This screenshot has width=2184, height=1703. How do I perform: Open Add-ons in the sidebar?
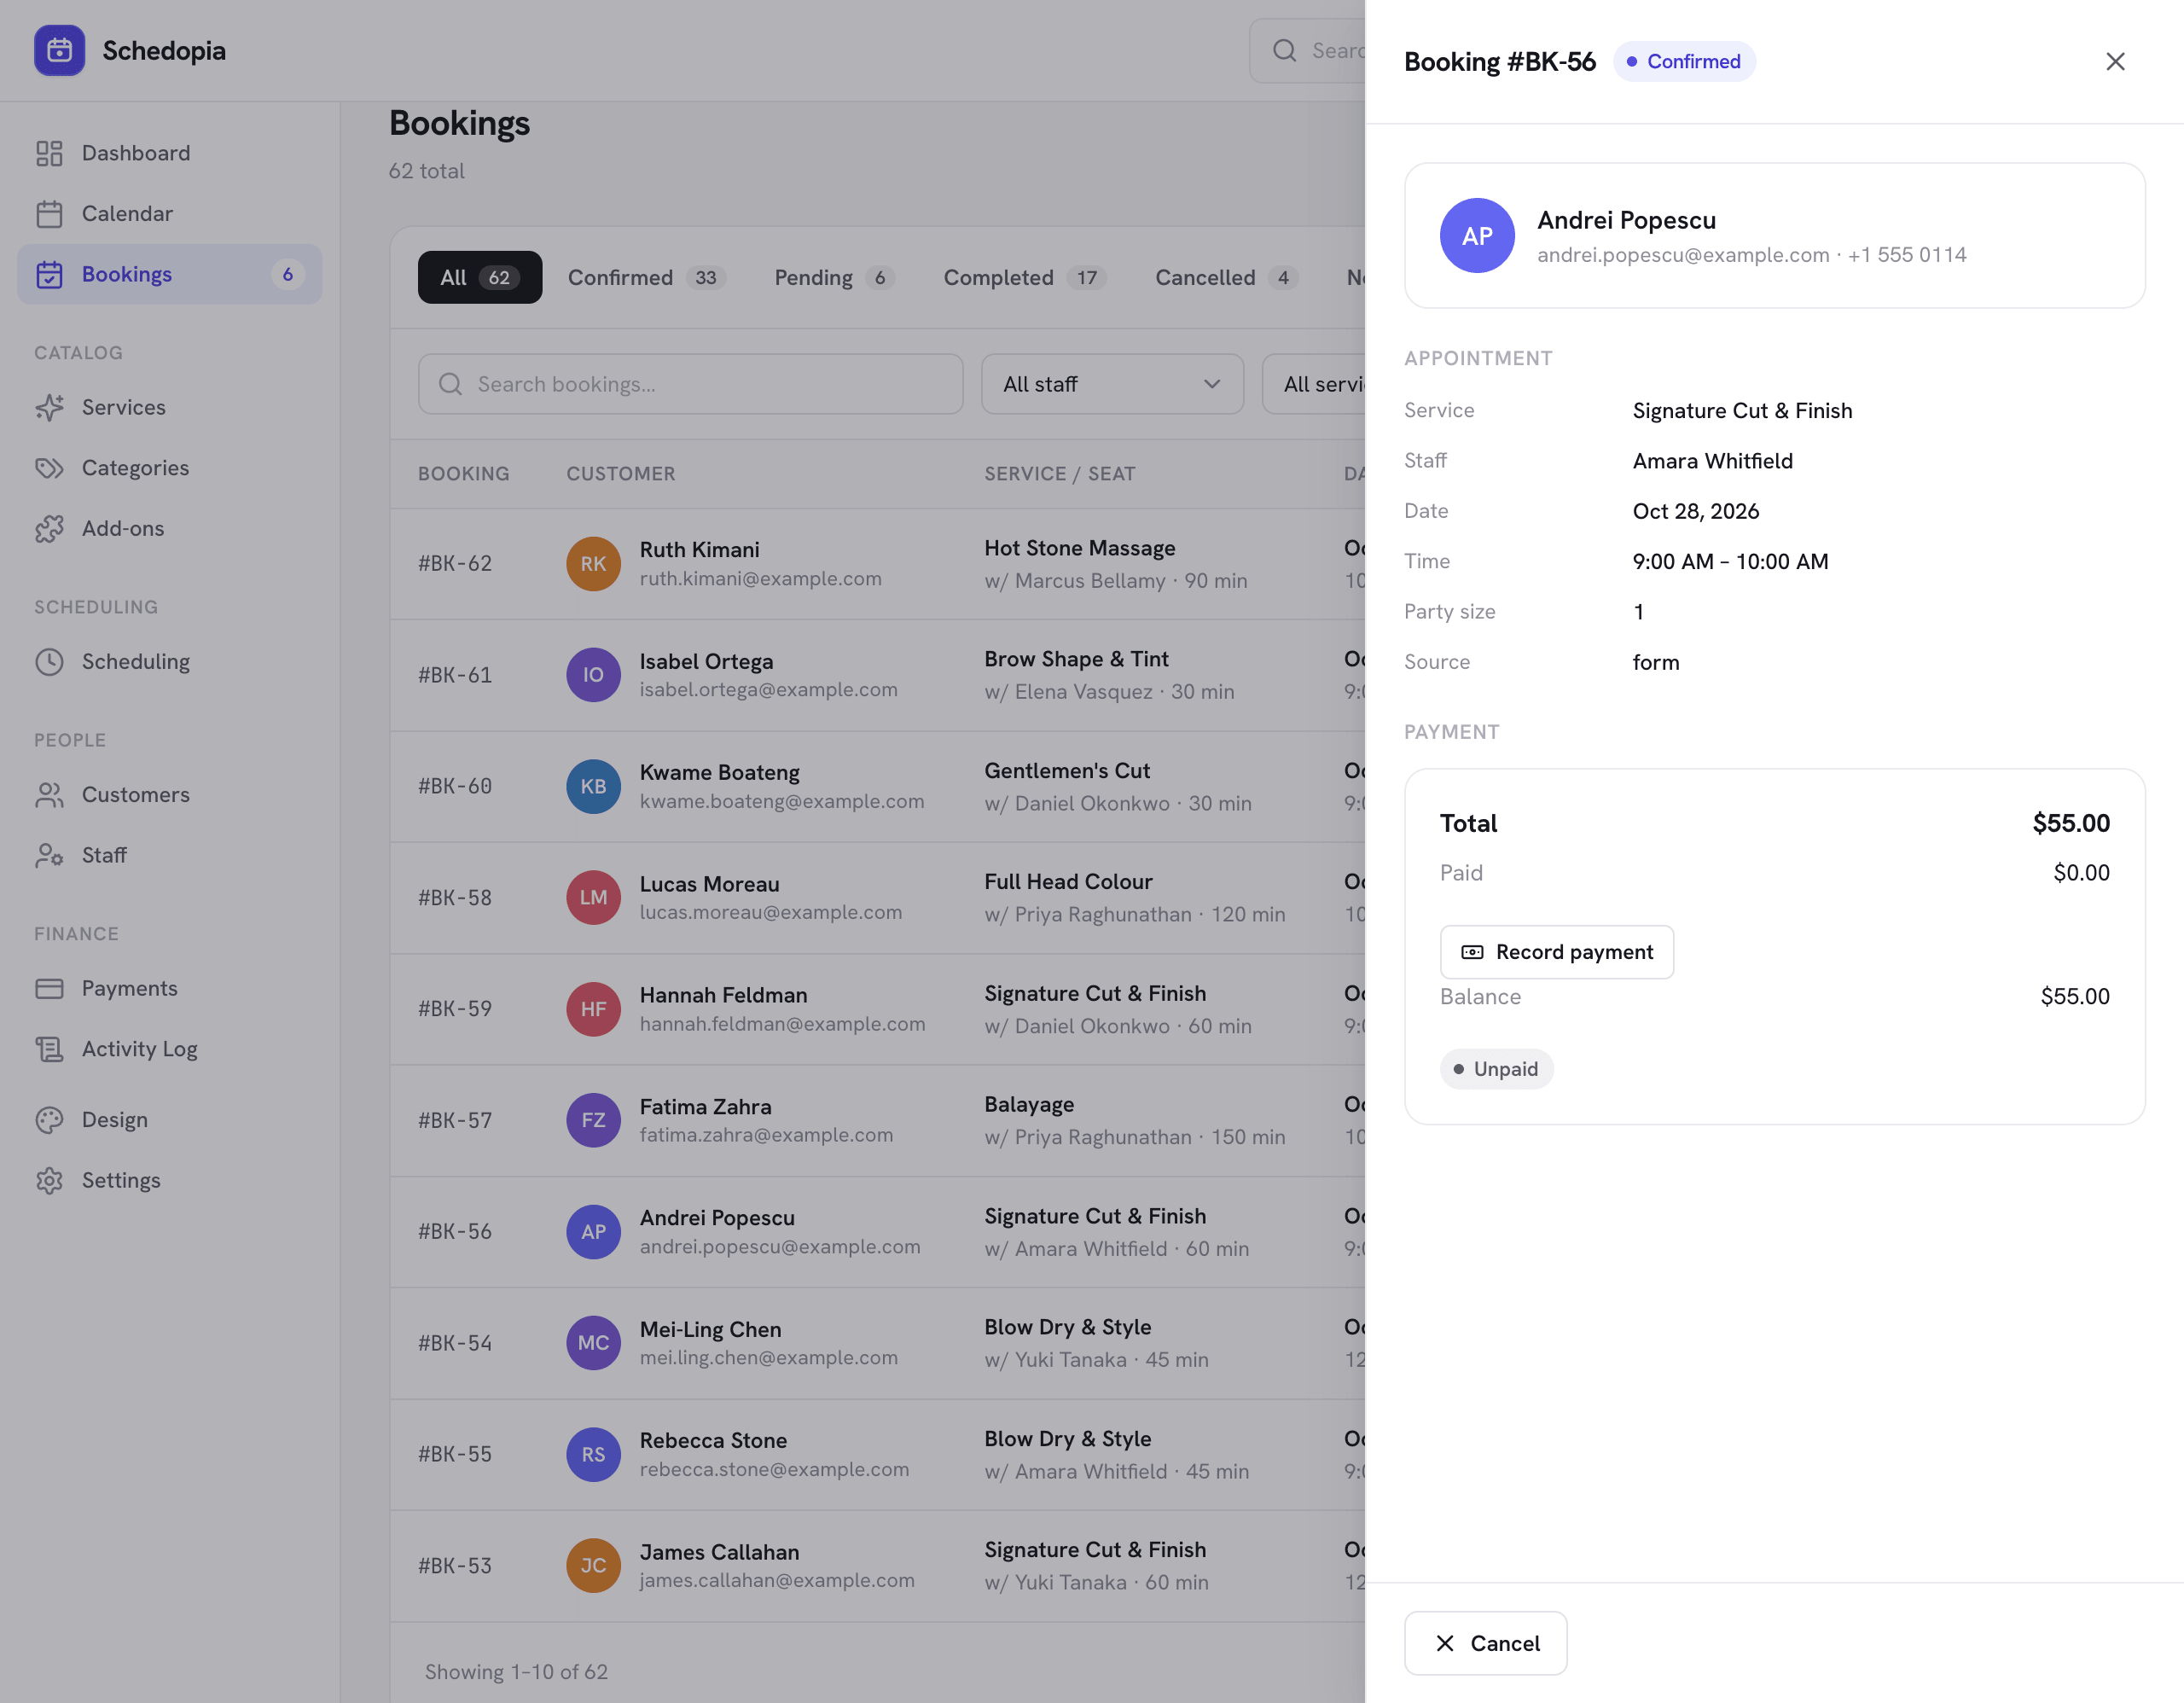[169, 528]
